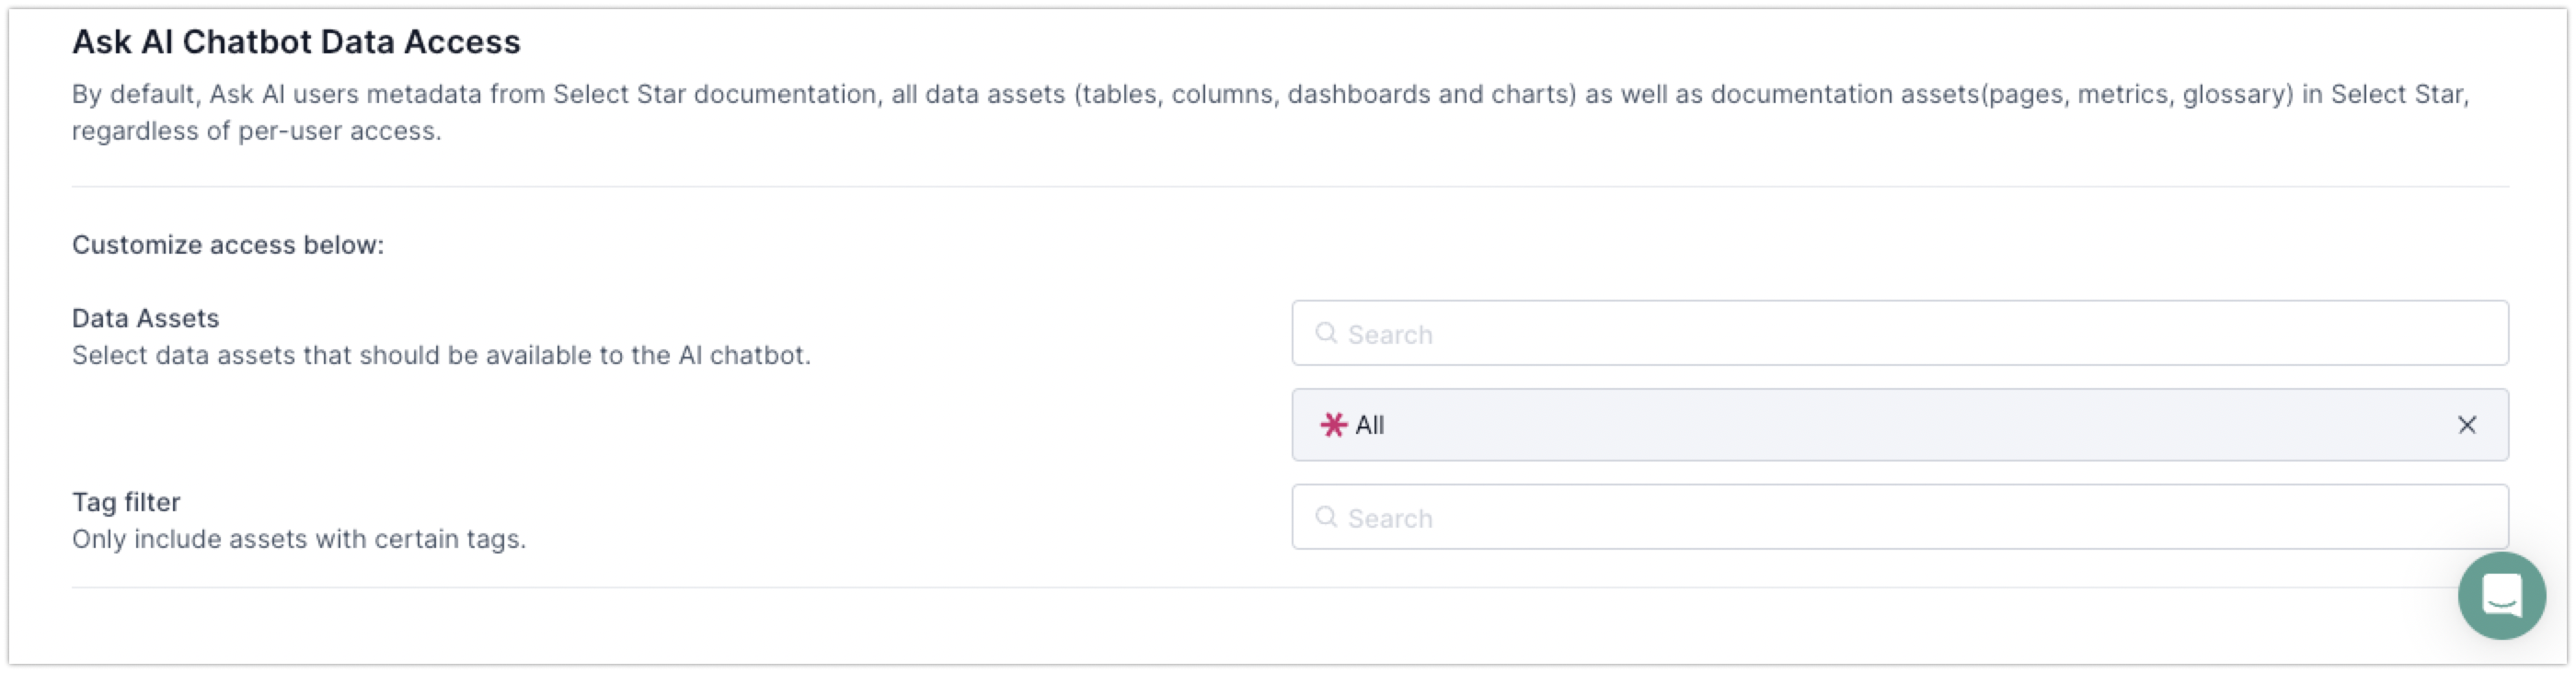This screenshot has width=2576, height=673.
Task: Open the chat support widget
Action: point(2501,596)
